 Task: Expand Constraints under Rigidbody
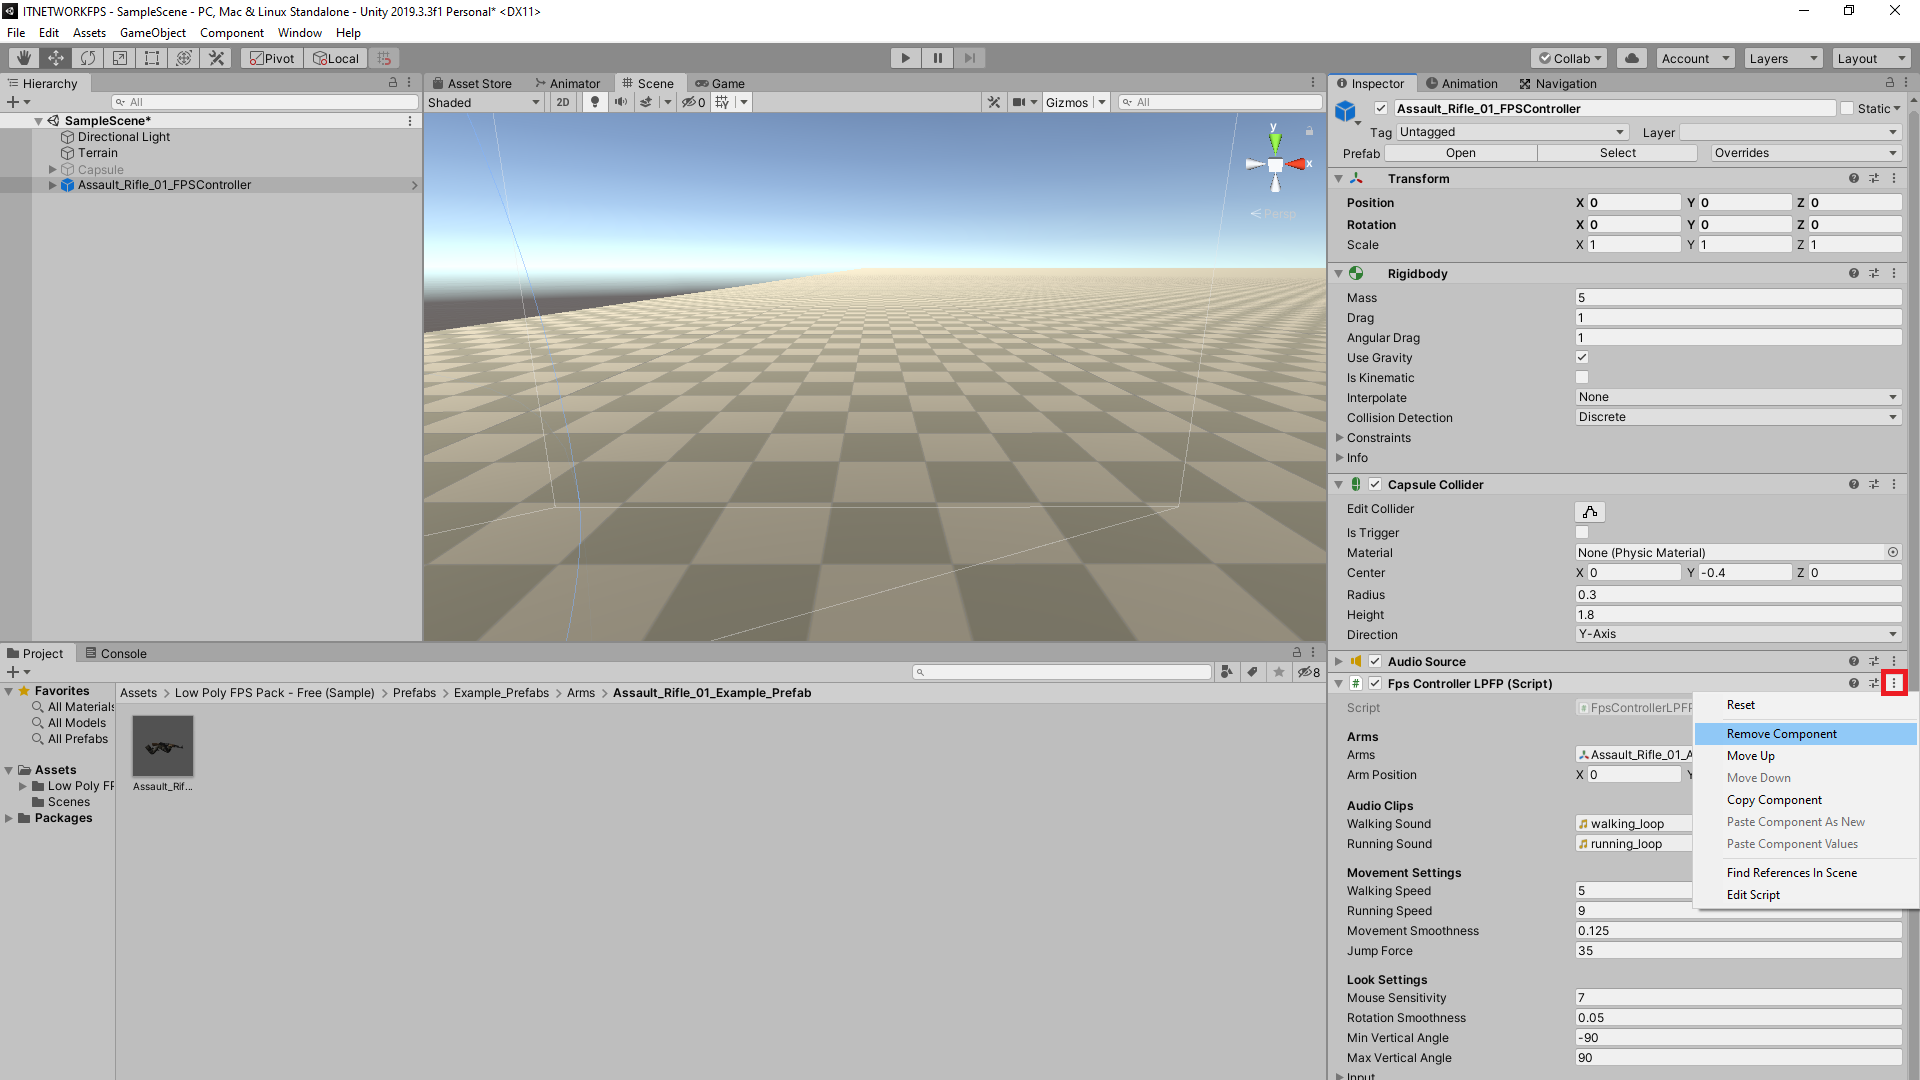(x=1340, y=437)
